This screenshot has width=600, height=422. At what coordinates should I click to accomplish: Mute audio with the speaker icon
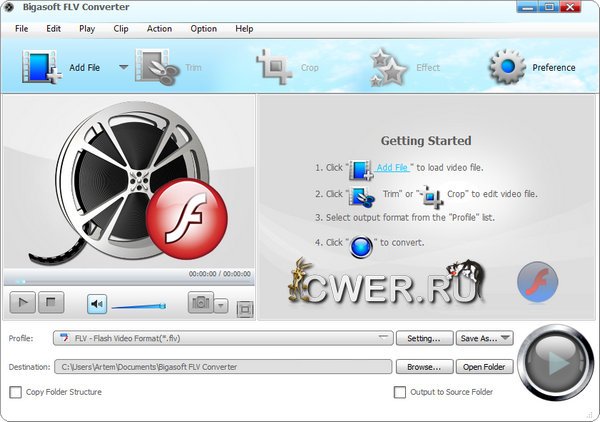coord(96,304)
